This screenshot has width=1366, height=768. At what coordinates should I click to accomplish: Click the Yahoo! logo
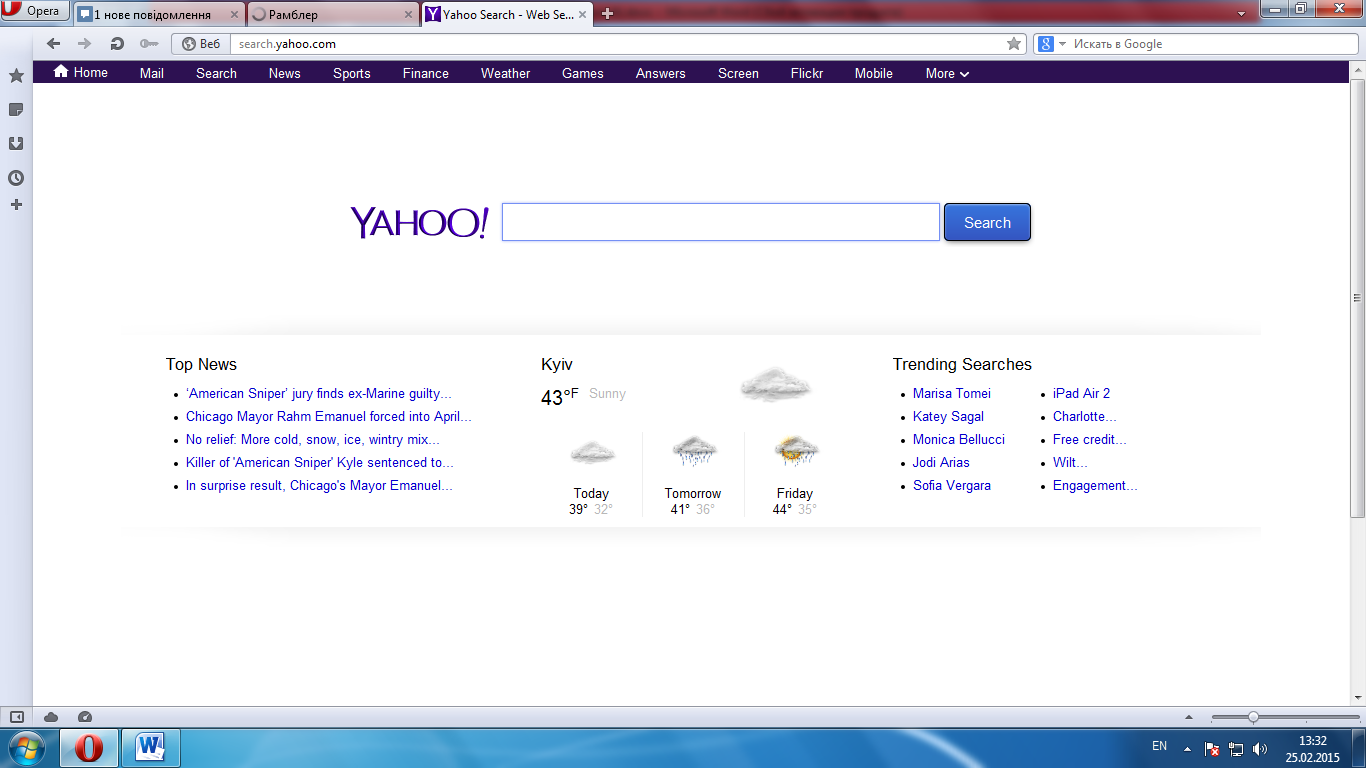(419, 222)
